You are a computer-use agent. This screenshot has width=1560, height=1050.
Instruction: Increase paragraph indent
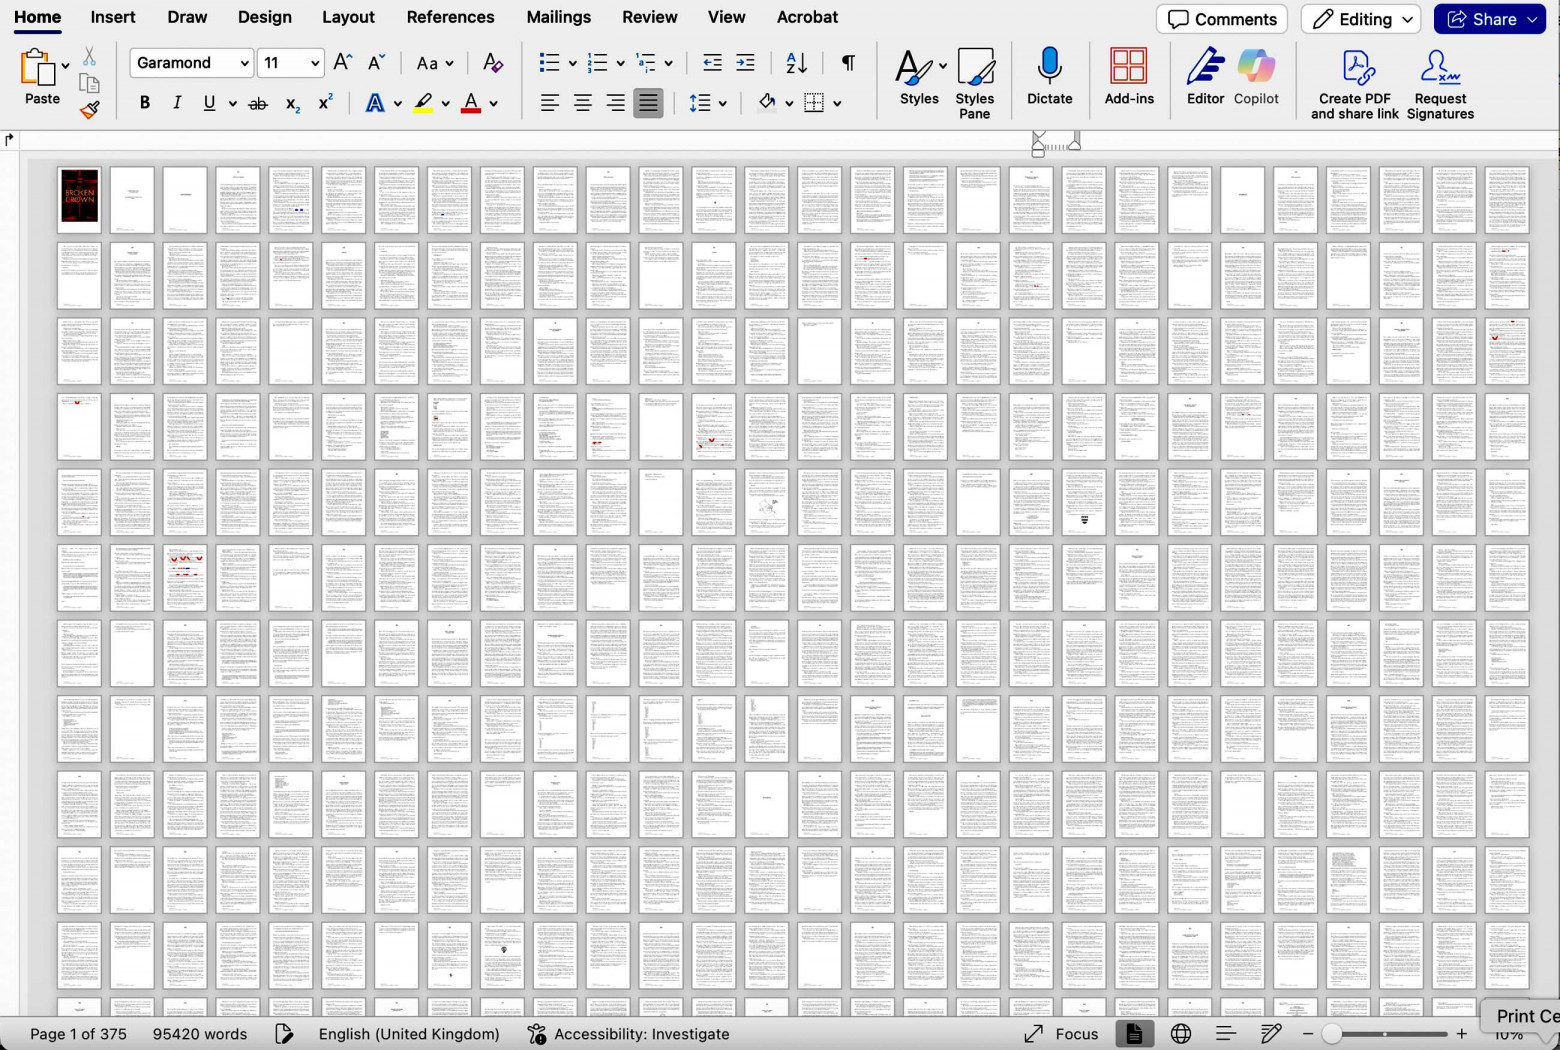click(x=745, y=63)
